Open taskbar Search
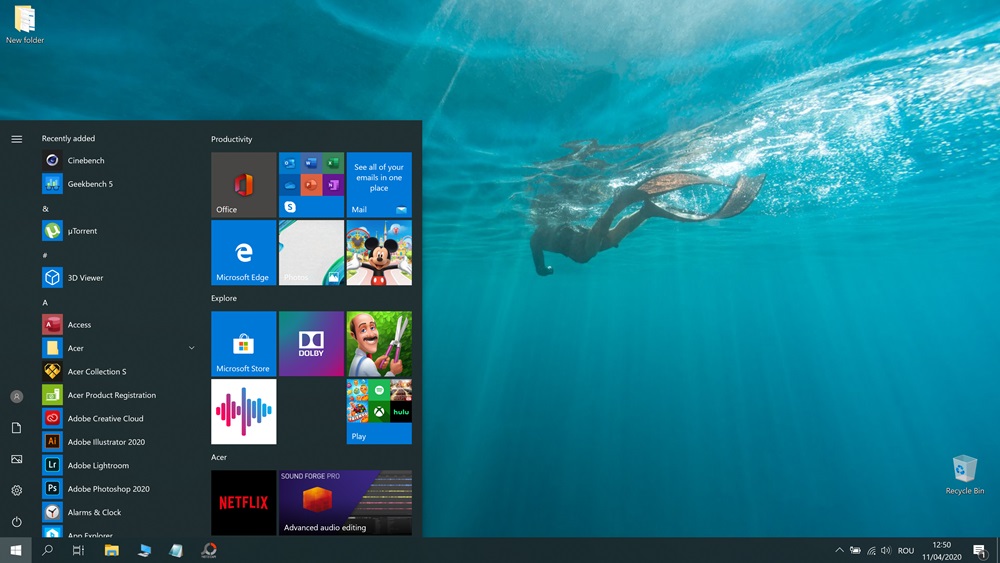The image size is (1000, 563). [47, 550]
